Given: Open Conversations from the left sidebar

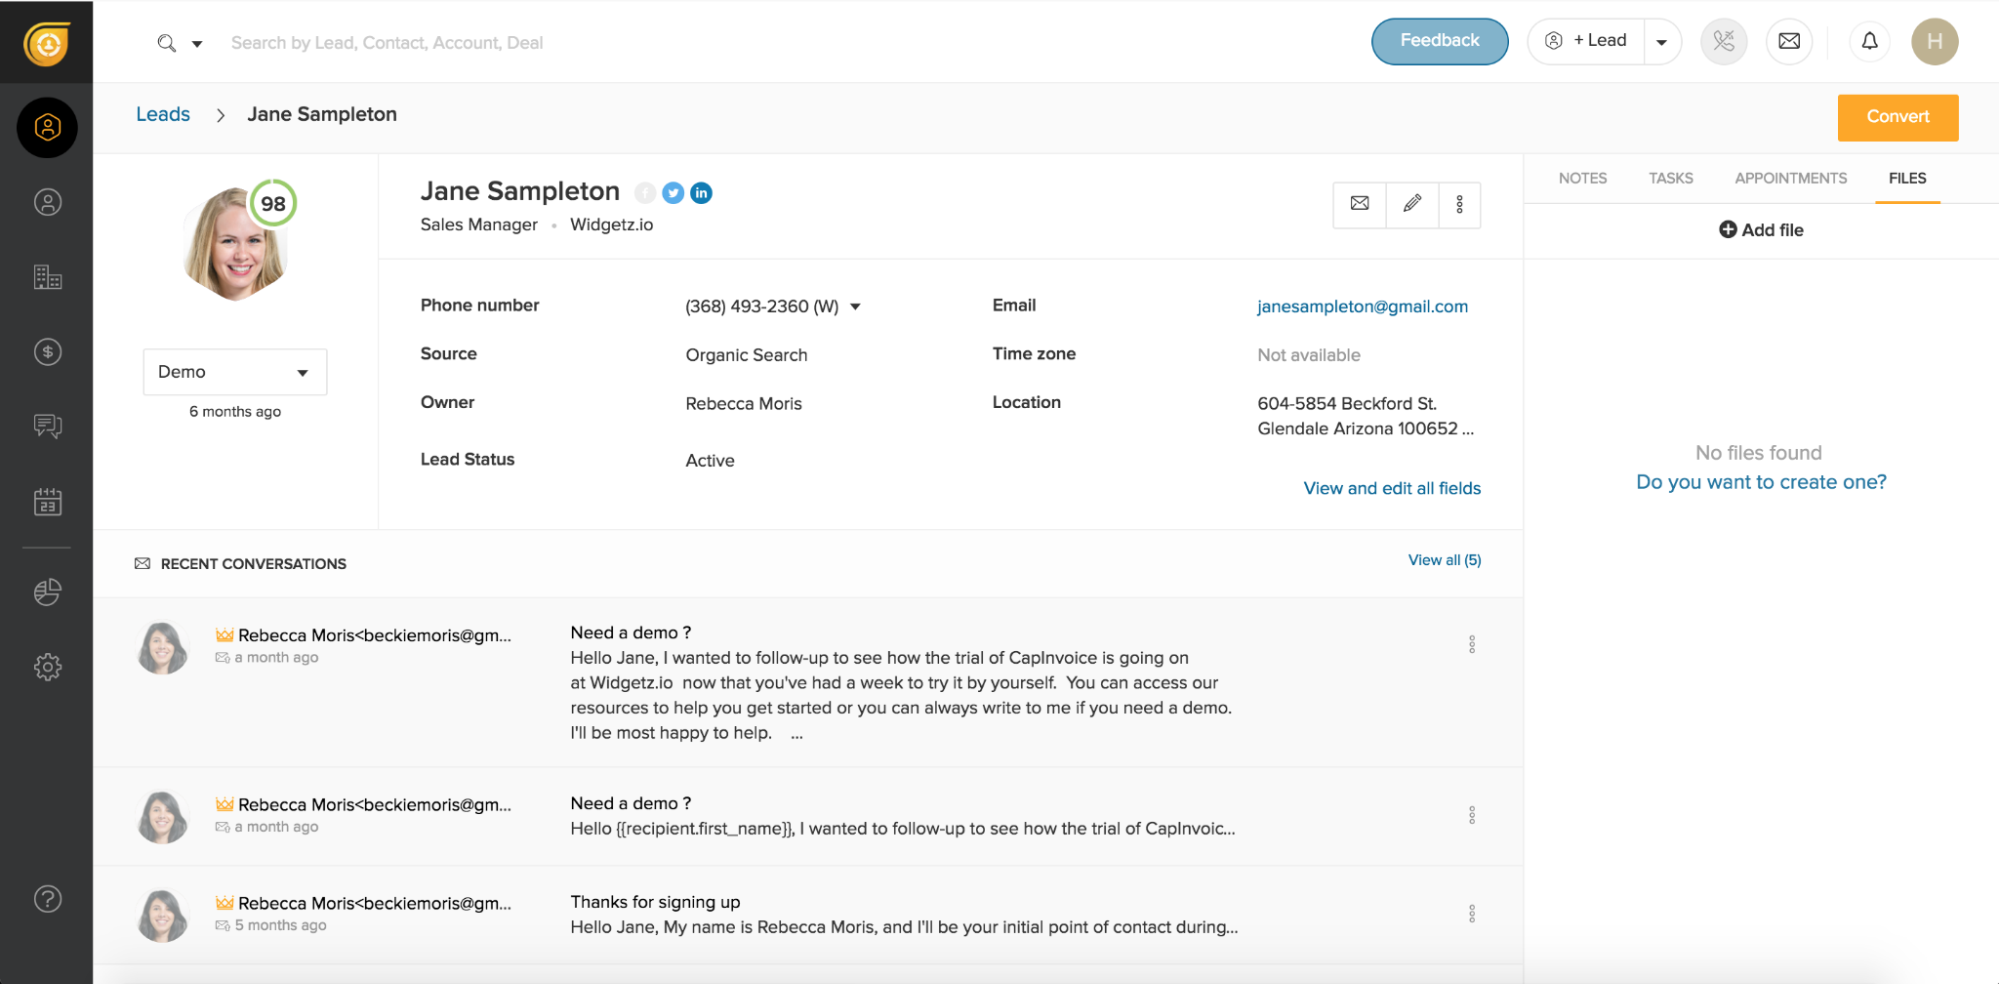Looking at the screenshot, I should click(x=46, y=426).
